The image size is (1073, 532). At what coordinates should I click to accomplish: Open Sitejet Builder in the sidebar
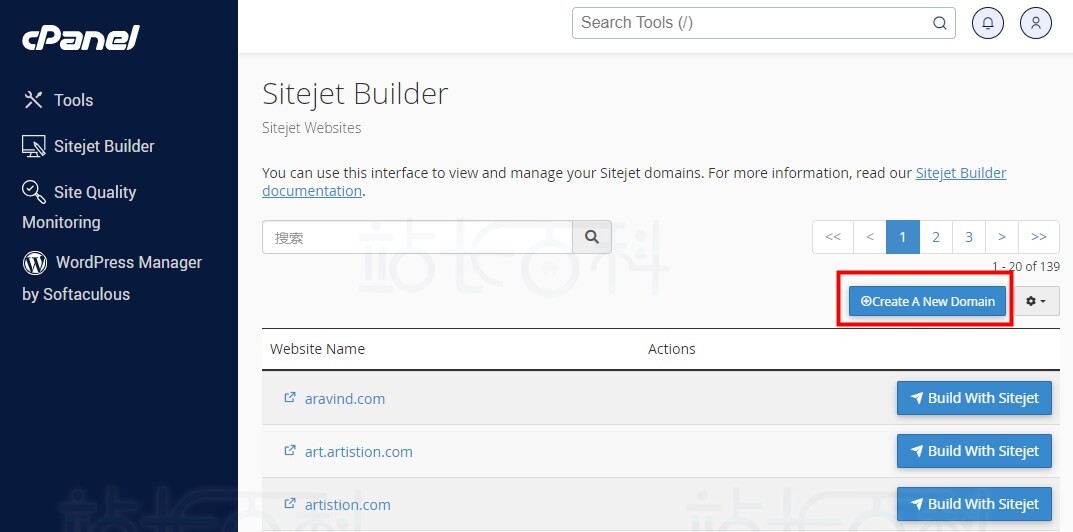88,146
